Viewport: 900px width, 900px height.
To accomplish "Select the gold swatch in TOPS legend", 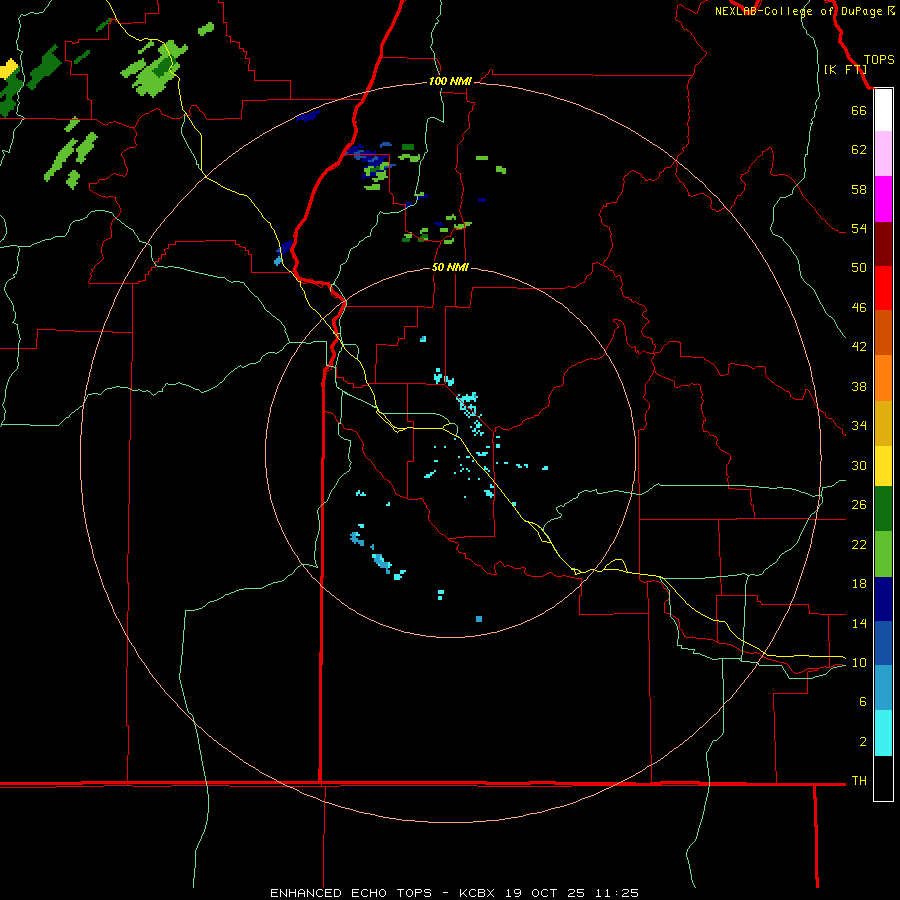I will (x=883, y=423).
